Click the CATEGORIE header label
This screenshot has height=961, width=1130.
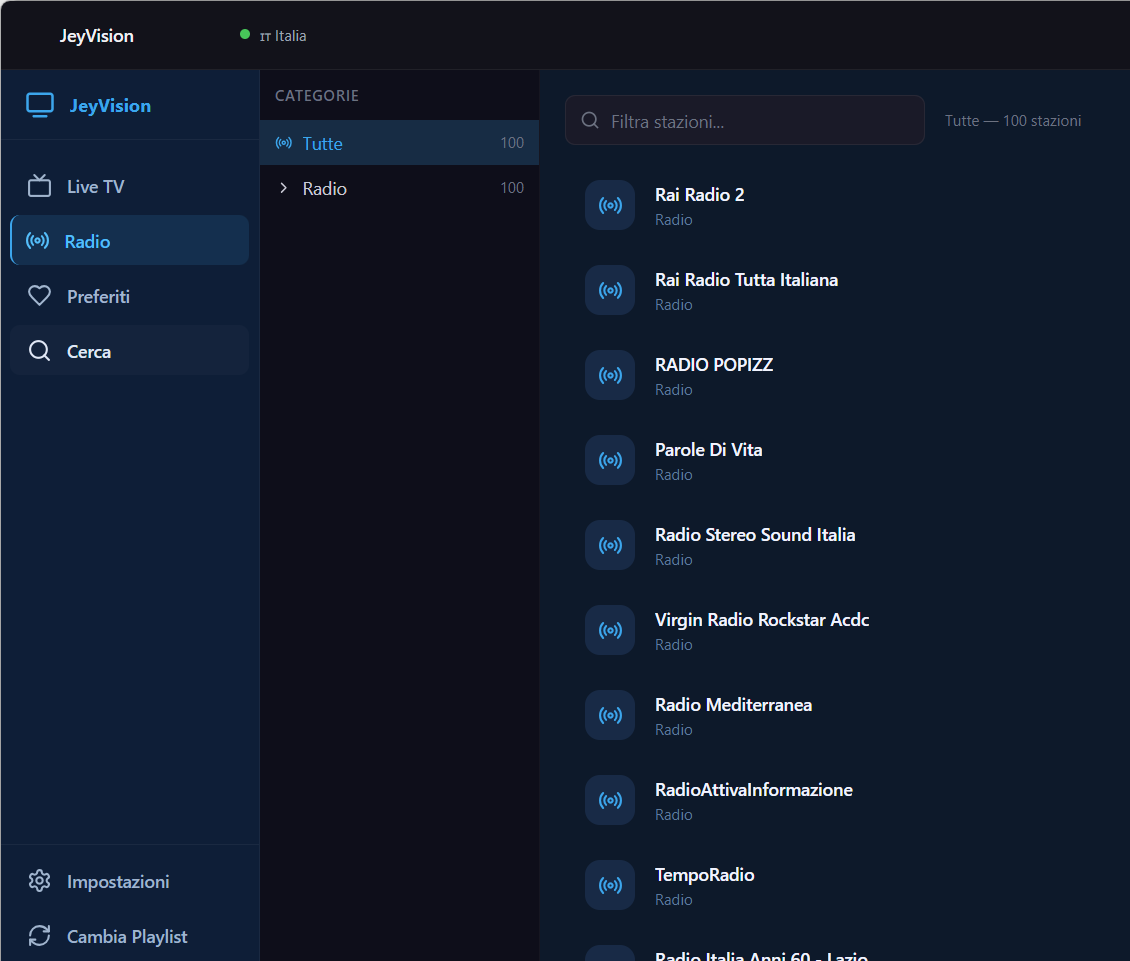tap(317, 95)
